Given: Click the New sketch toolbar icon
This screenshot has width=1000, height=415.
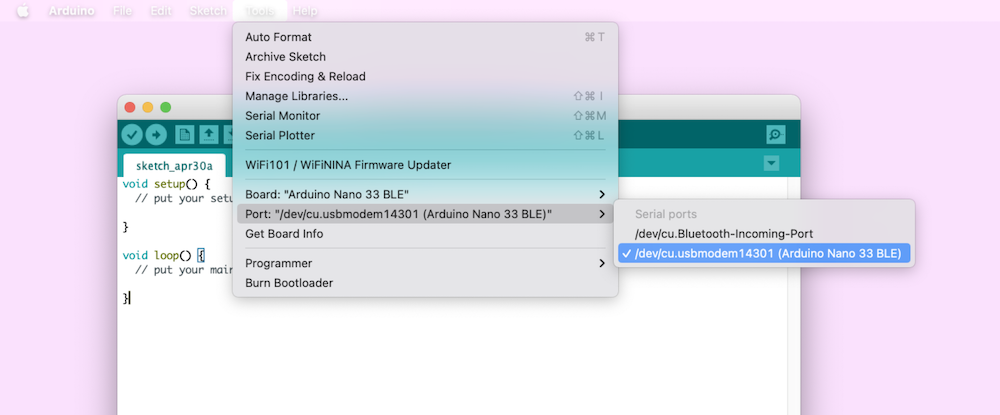Looking at the screenshot, I should click(x=185, y=135).
